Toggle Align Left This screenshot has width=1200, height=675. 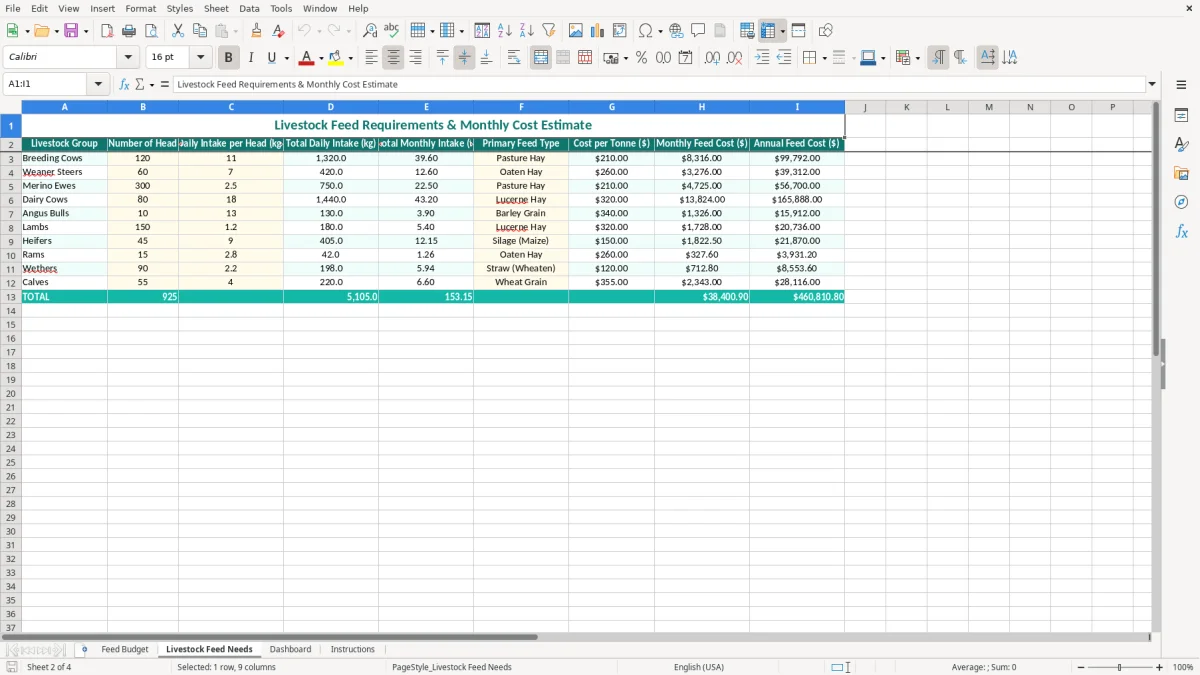pyautogui.click(x=371, y=58)
